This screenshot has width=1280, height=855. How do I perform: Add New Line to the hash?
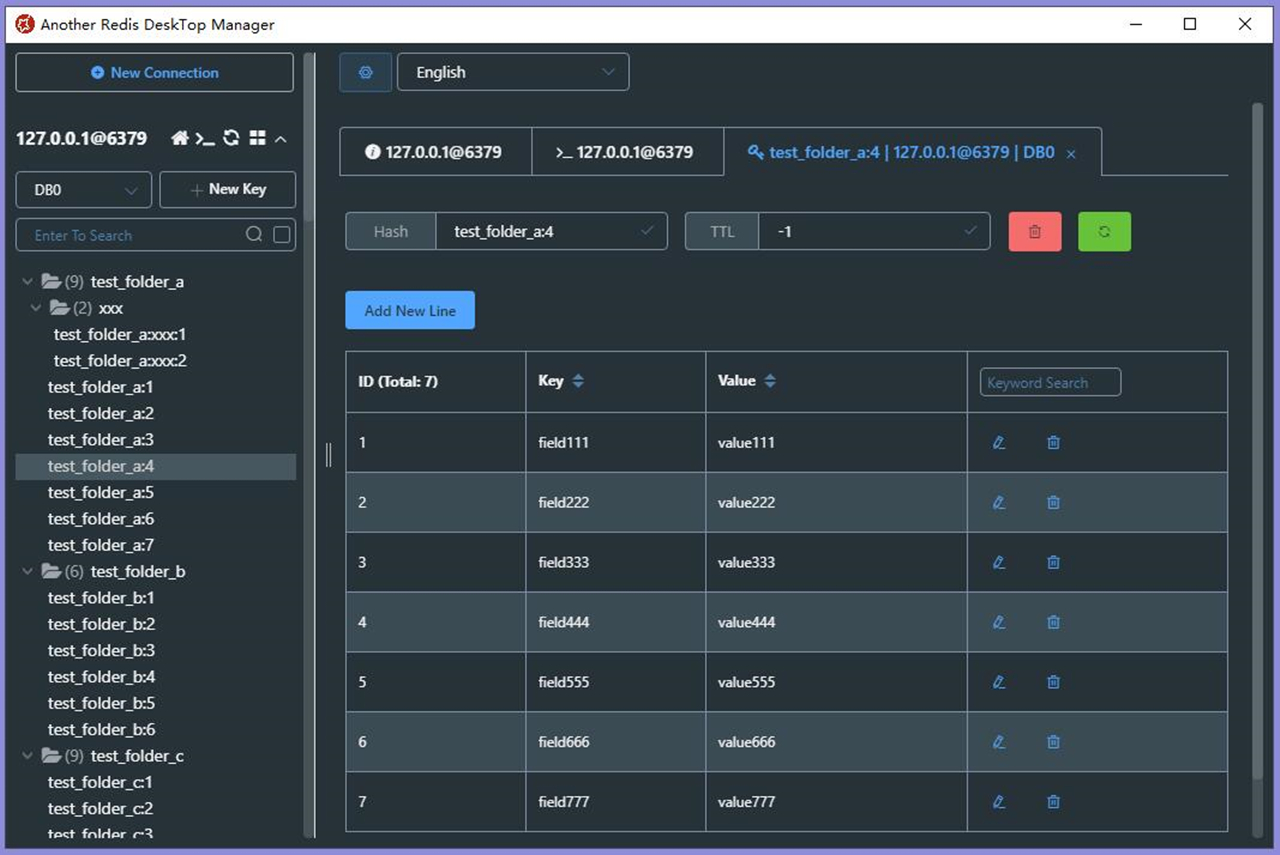(409, 310)
